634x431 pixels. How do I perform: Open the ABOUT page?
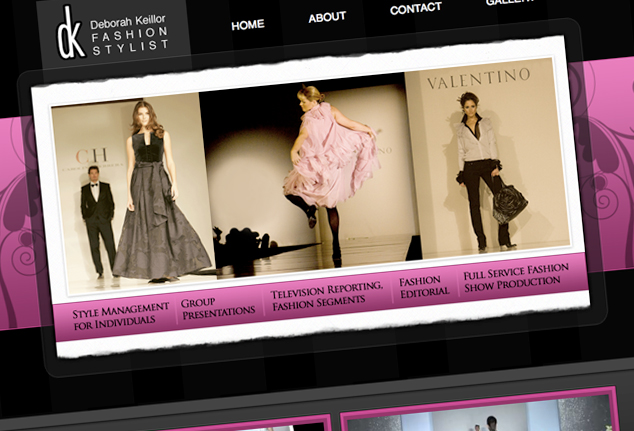[327, 17]
